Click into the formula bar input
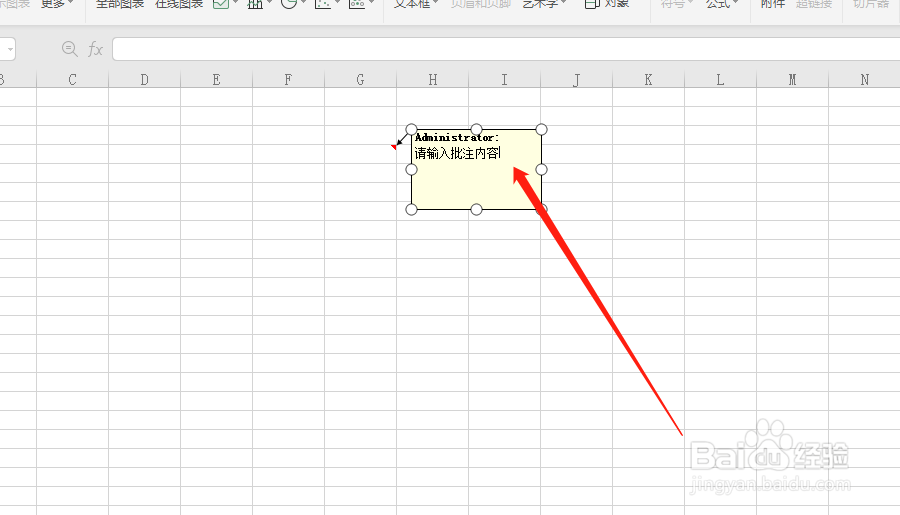The height and width of the screenshot is (515, 900). [506, 49]
